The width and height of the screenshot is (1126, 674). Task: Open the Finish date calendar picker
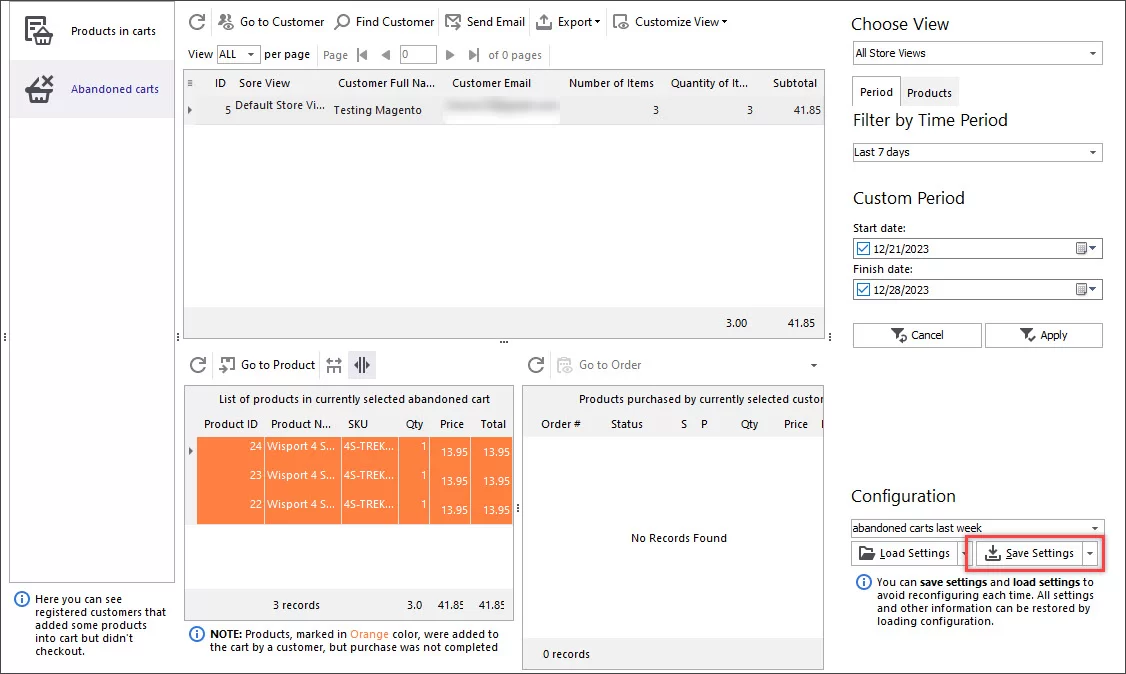click(1086, 289)
